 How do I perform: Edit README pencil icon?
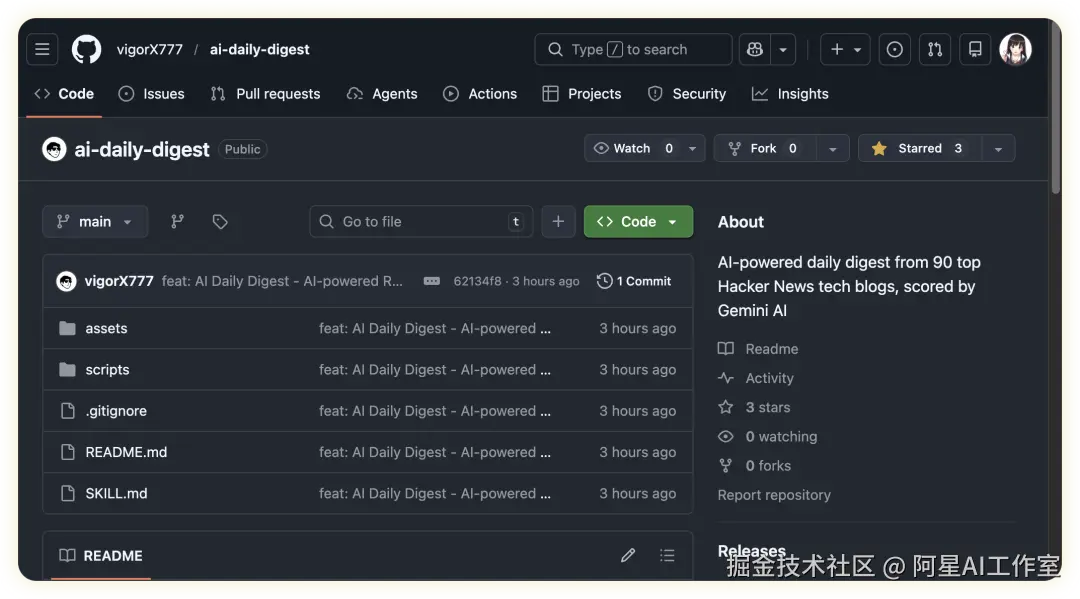(627, 556)
